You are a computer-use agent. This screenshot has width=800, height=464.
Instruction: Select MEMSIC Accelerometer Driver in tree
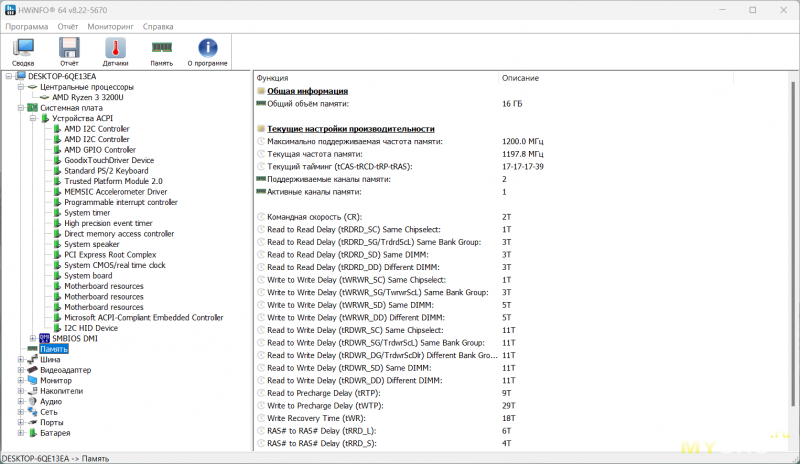point(115,191)
